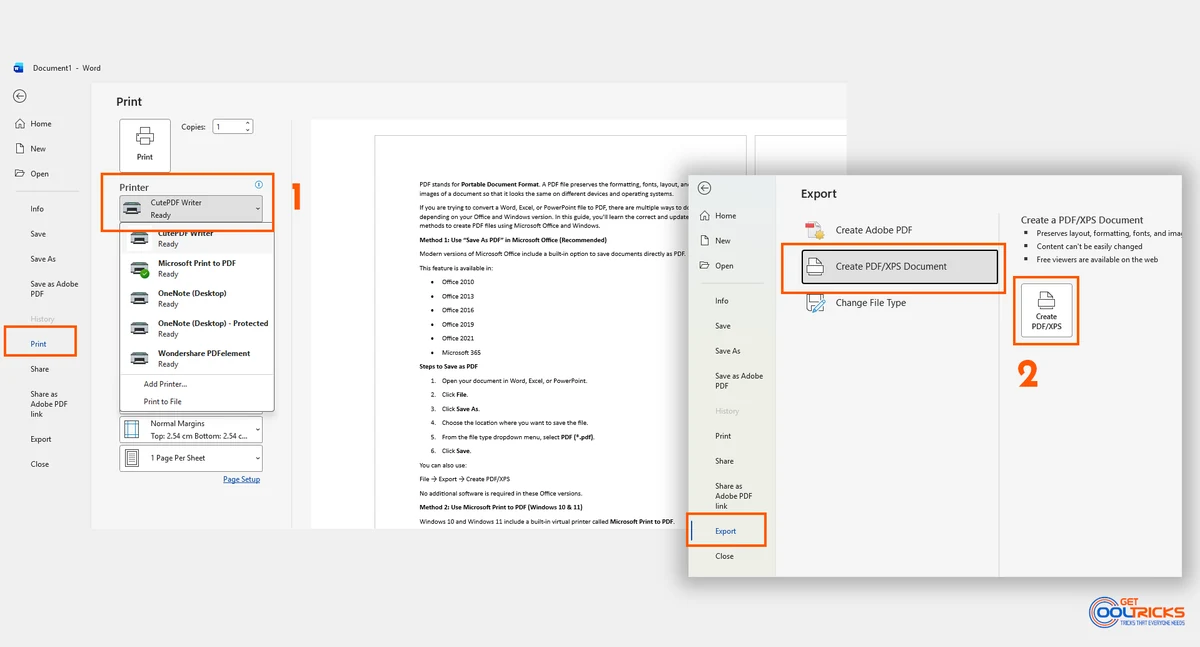Select Info in the Export window sidebar

pos(722,301)
